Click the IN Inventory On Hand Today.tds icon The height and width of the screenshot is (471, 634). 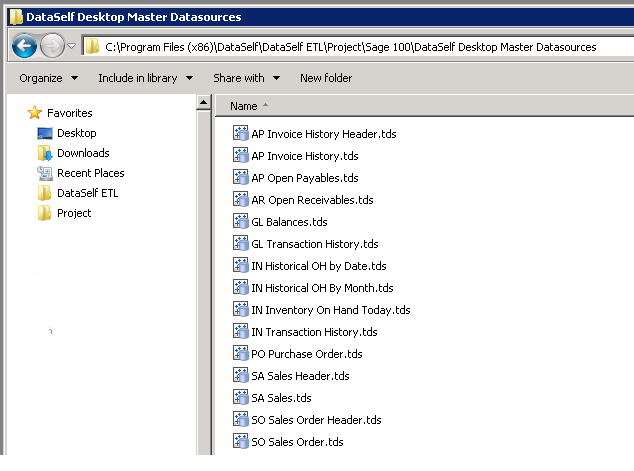240,310
